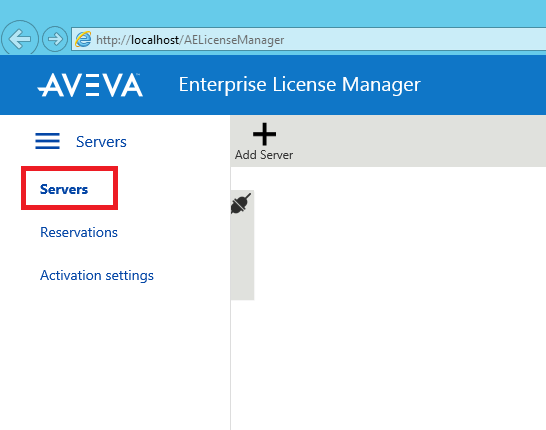Click the word localhost in the URL
The width and height of the screenshot is (546, 430).
click(155, 40)
